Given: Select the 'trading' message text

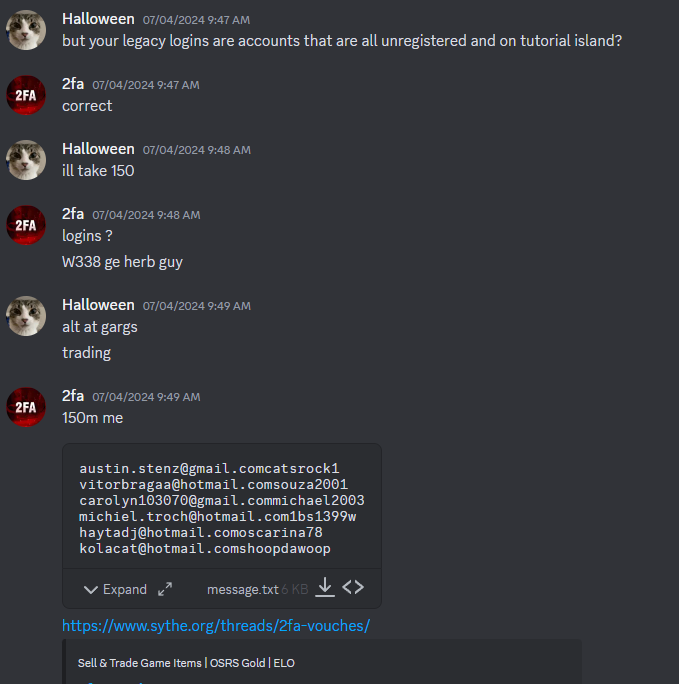Looking at the screenshot, I should 86,352.
